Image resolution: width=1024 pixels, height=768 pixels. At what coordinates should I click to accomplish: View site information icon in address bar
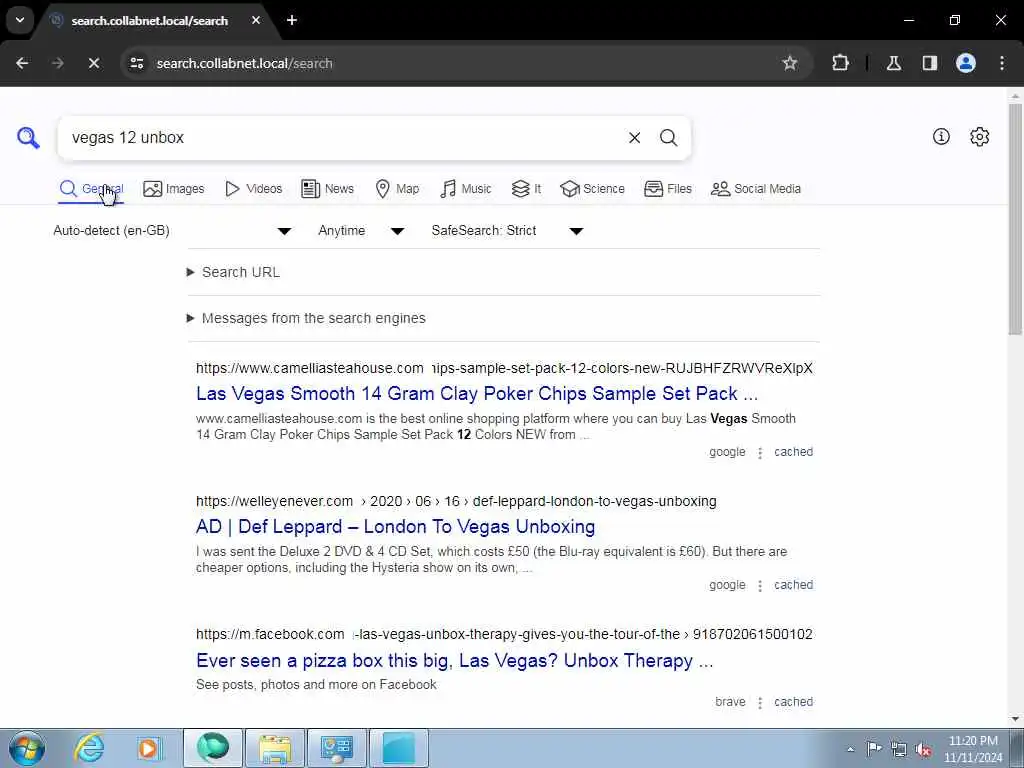(x=136, y=63)
